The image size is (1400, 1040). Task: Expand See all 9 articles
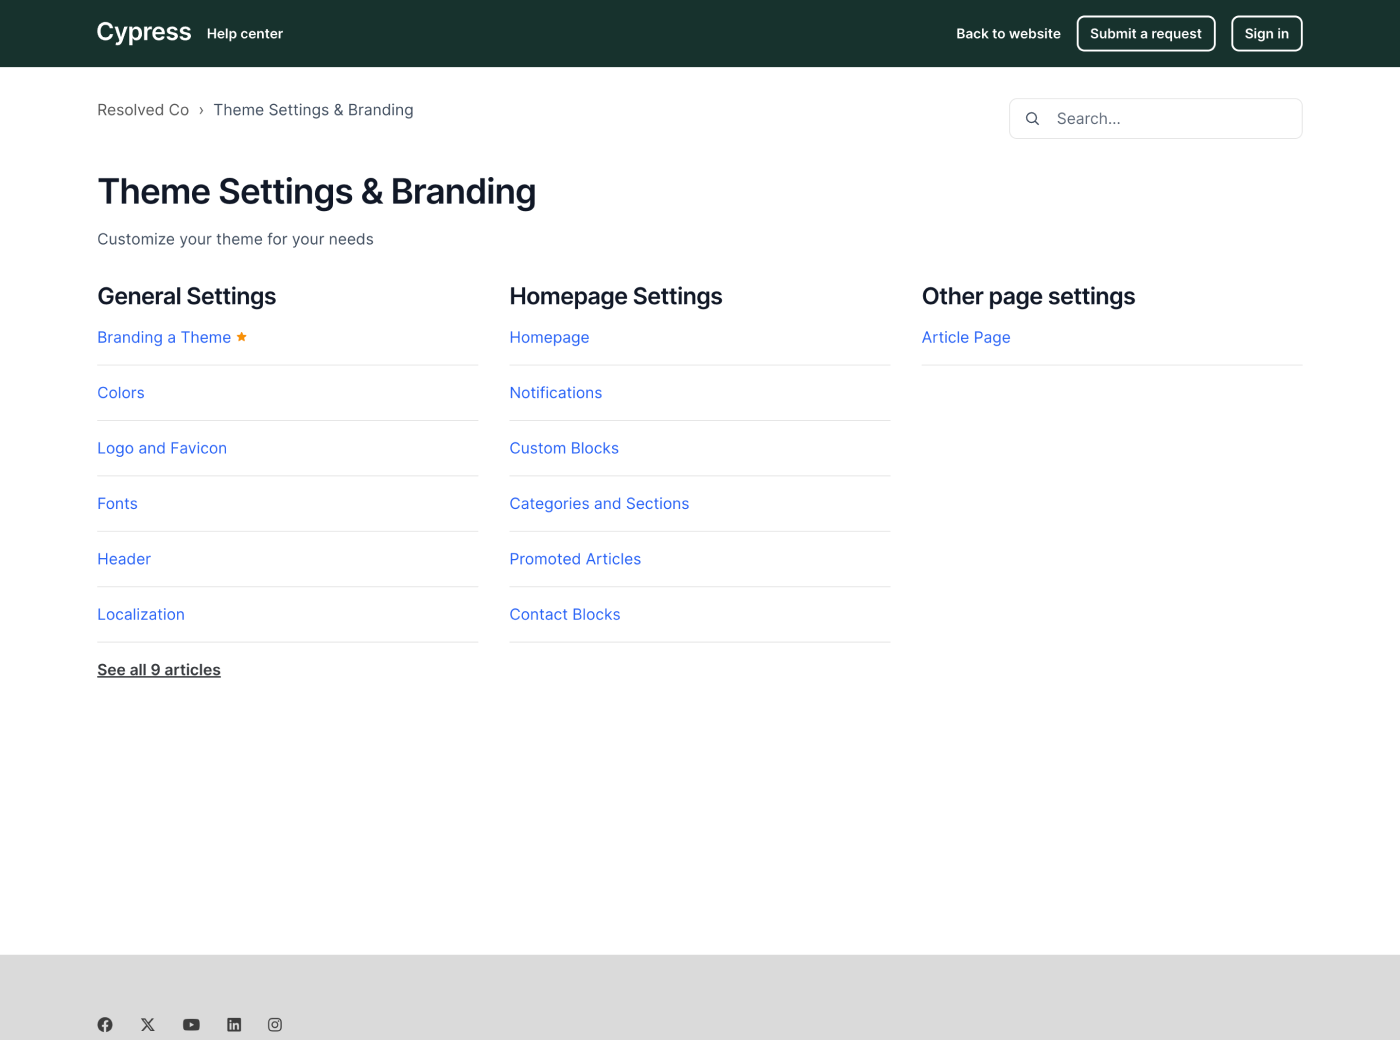coord(159,670)
